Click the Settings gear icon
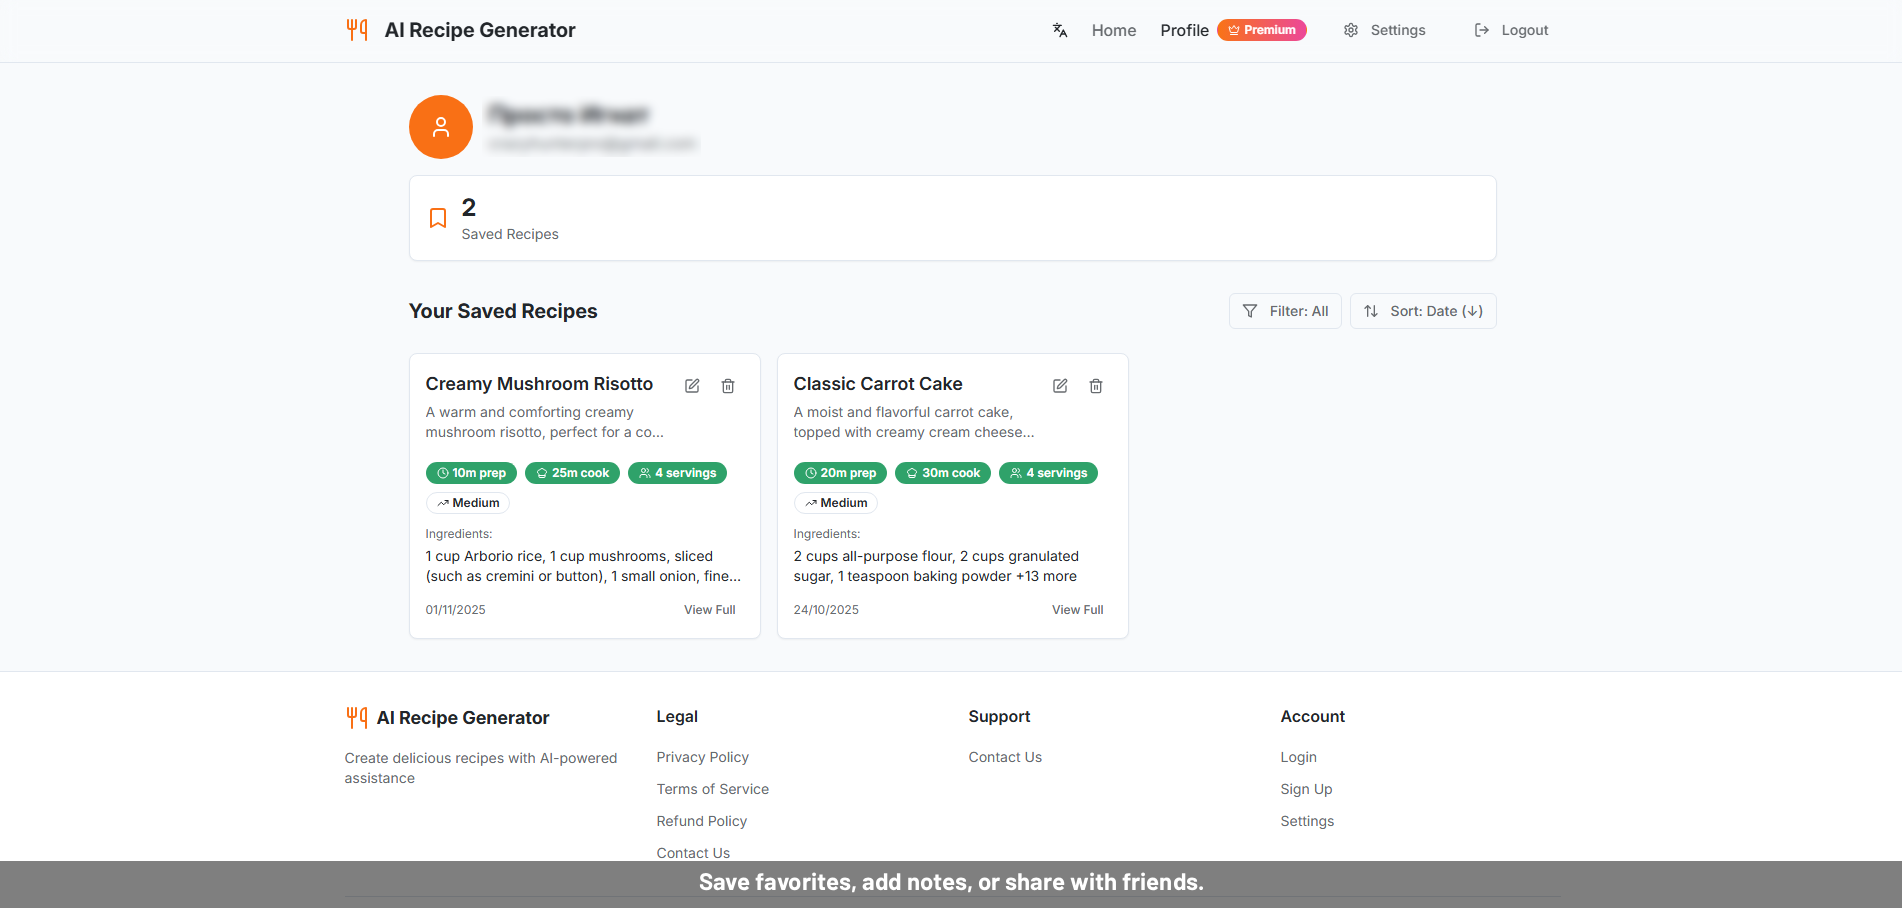The image size is (1902, 908). [x=1350, y=30]
